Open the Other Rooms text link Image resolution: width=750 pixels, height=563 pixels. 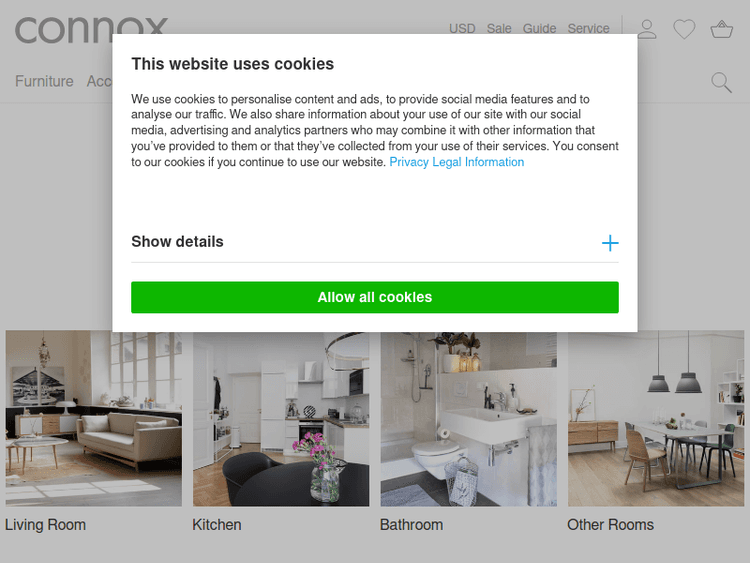click(610, 525)
